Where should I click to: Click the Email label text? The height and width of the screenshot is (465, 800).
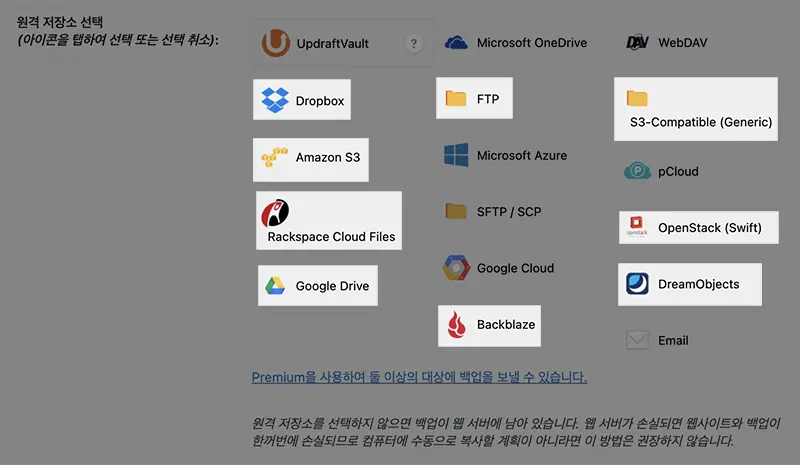point(673,340)
